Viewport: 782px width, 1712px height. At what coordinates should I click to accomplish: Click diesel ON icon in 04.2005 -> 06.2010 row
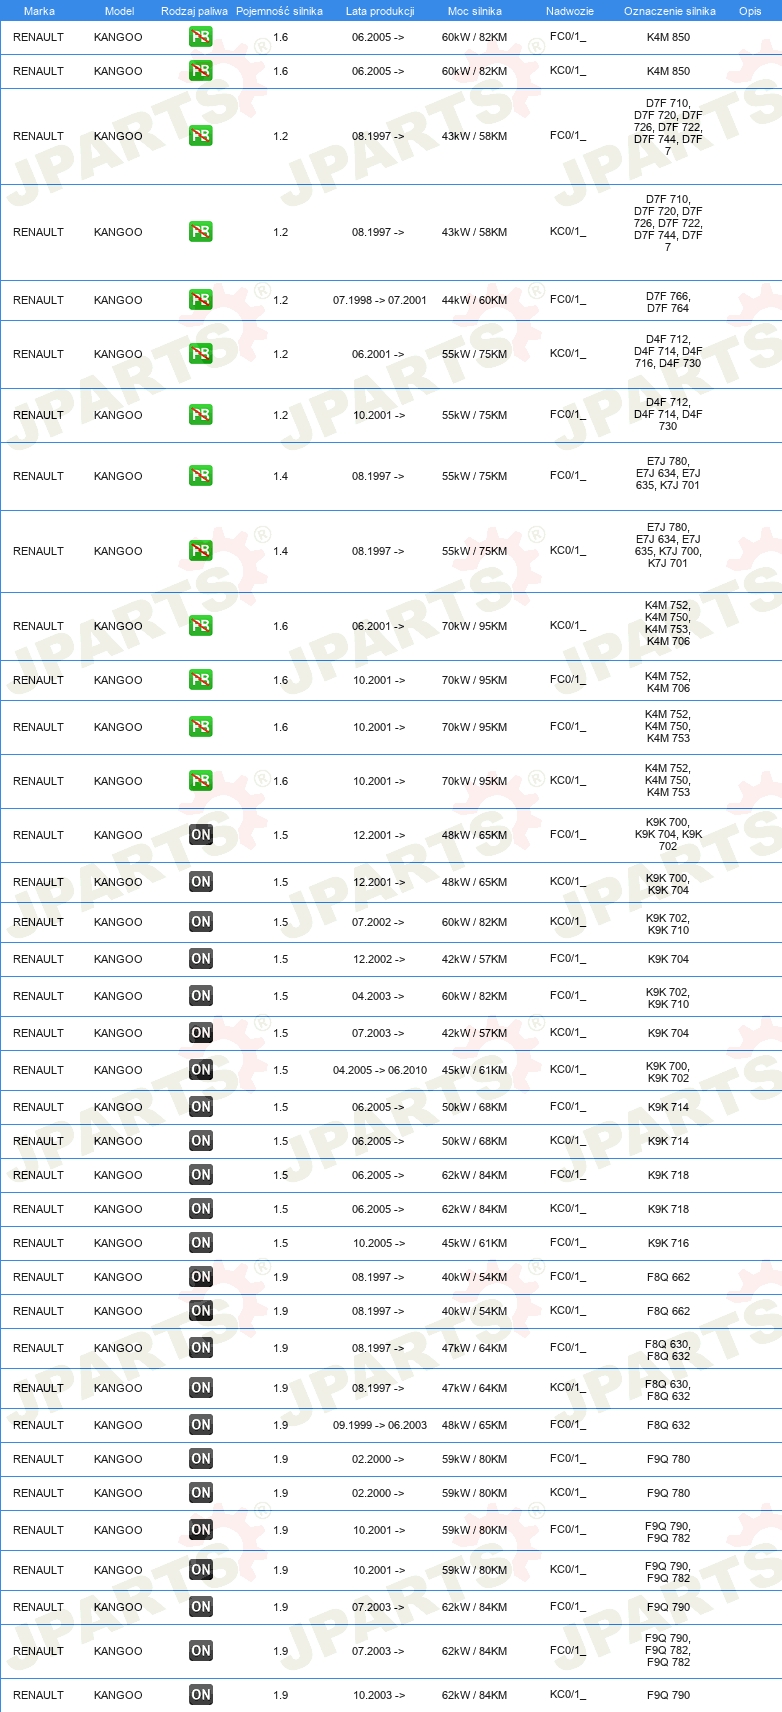(x=201, y=1070)
